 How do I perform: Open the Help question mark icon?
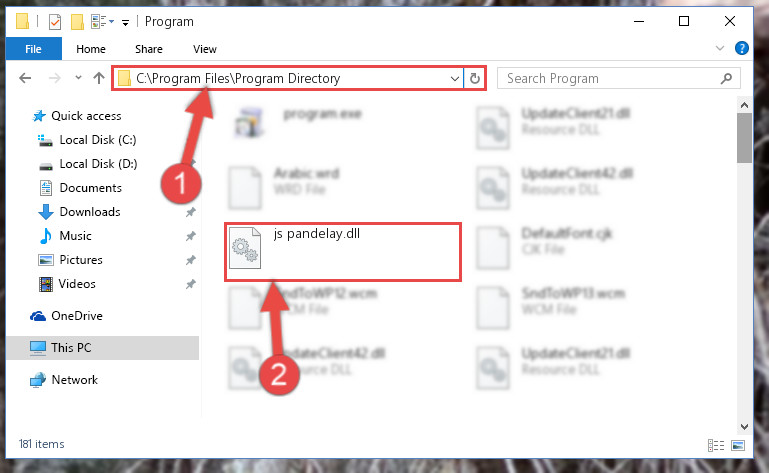[x=742, y=48]
